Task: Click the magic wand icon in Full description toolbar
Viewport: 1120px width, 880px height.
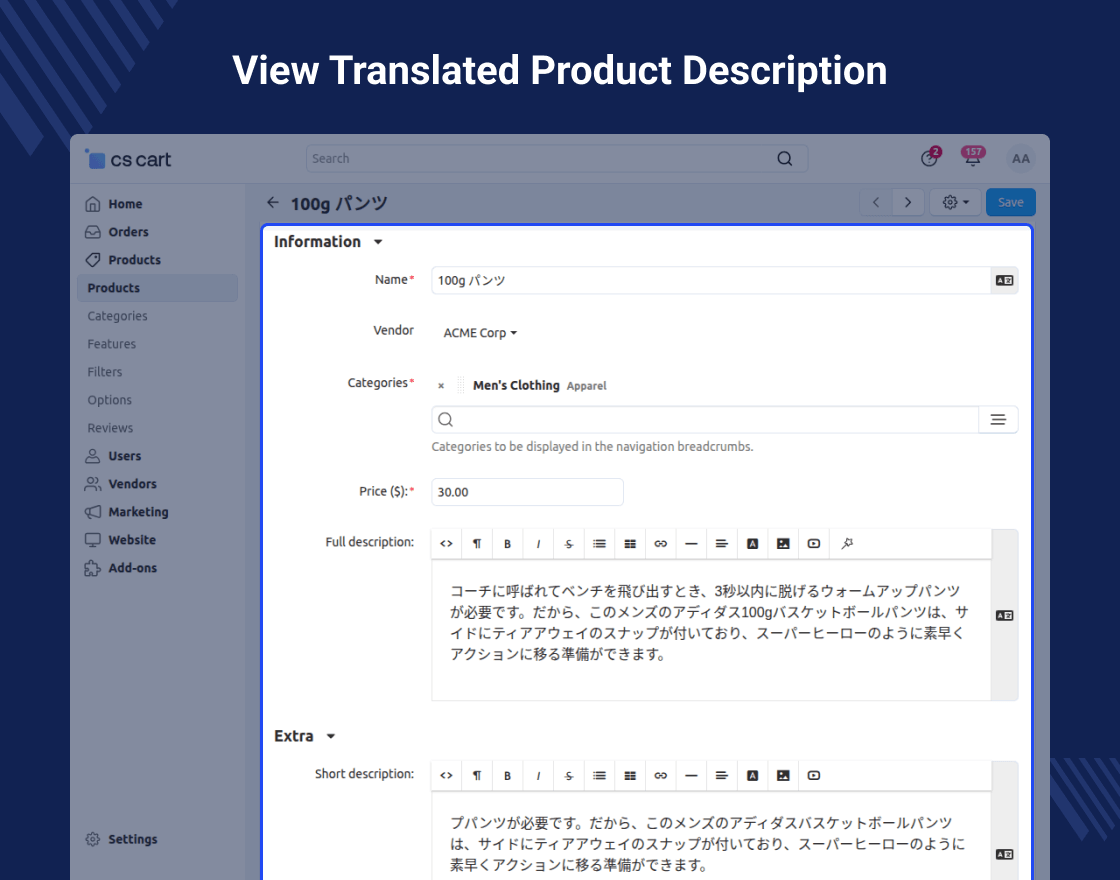Action: coord(846,544)
